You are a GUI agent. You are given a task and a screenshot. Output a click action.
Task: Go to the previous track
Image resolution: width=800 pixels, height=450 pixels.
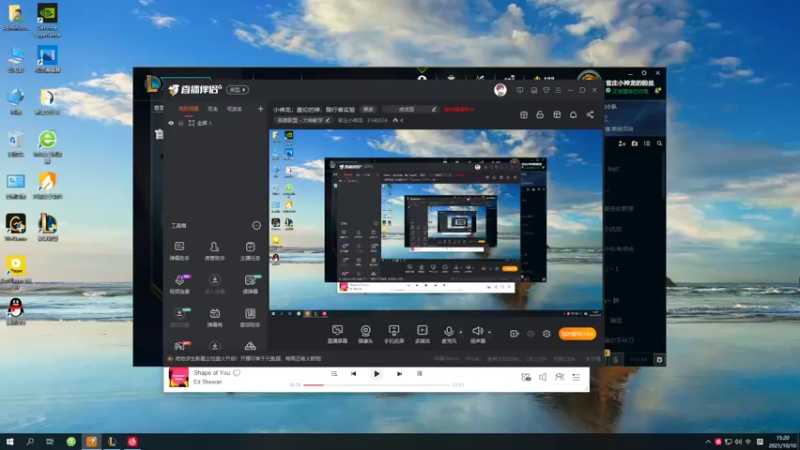click(x=354, y=373)
